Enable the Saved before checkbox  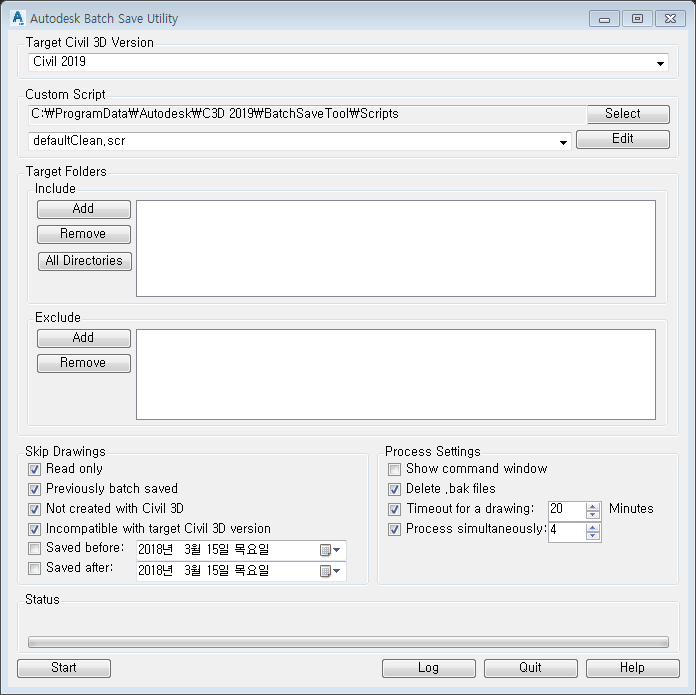pyautogui.click(x=34, y=549)
